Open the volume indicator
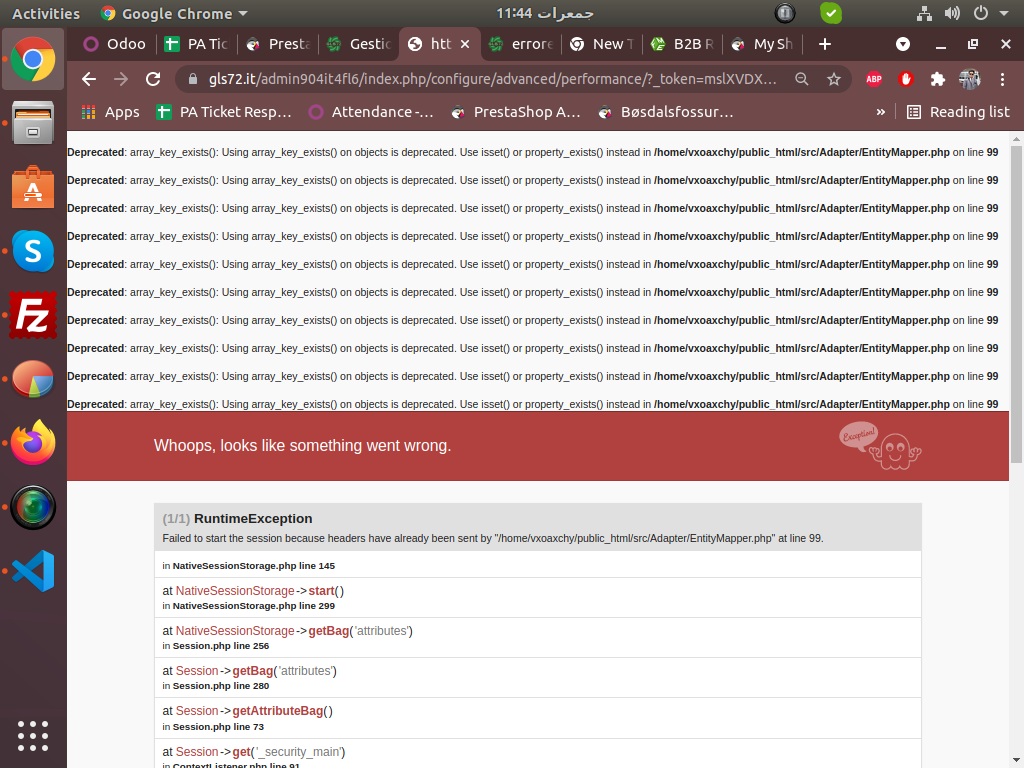 coord(952,13)
